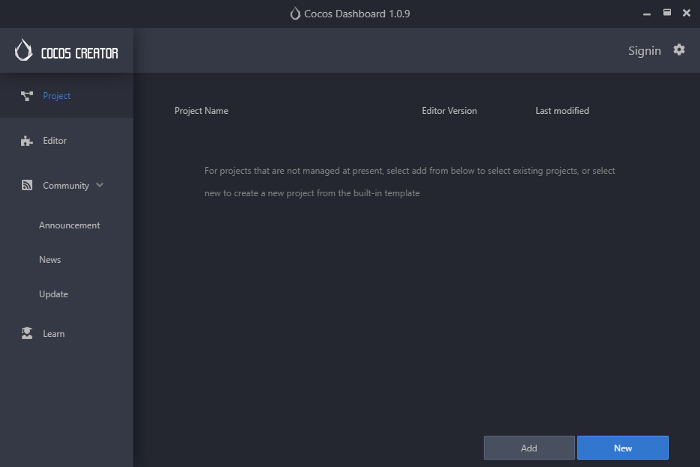Close the Cocos Dashboard window
Image resolution: width=700 pixels, height=467 pixels.
[x=687, y=13]
